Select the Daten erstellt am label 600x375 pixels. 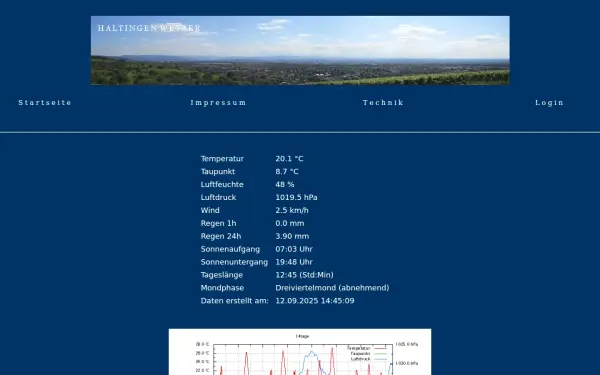(x=235, y=301)
